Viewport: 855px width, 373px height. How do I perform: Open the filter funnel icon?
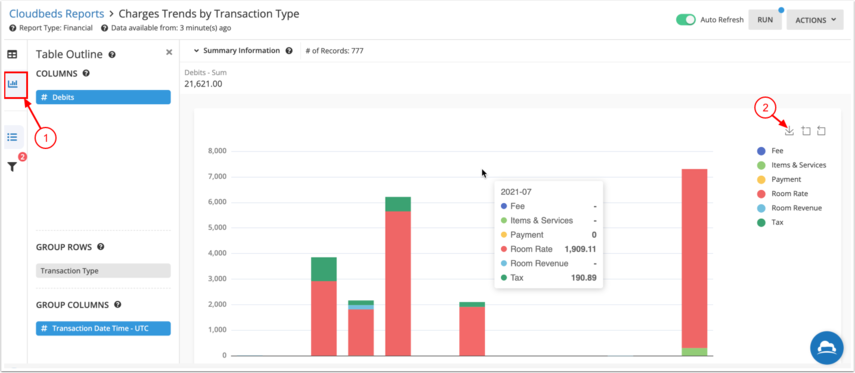[12, 167]
